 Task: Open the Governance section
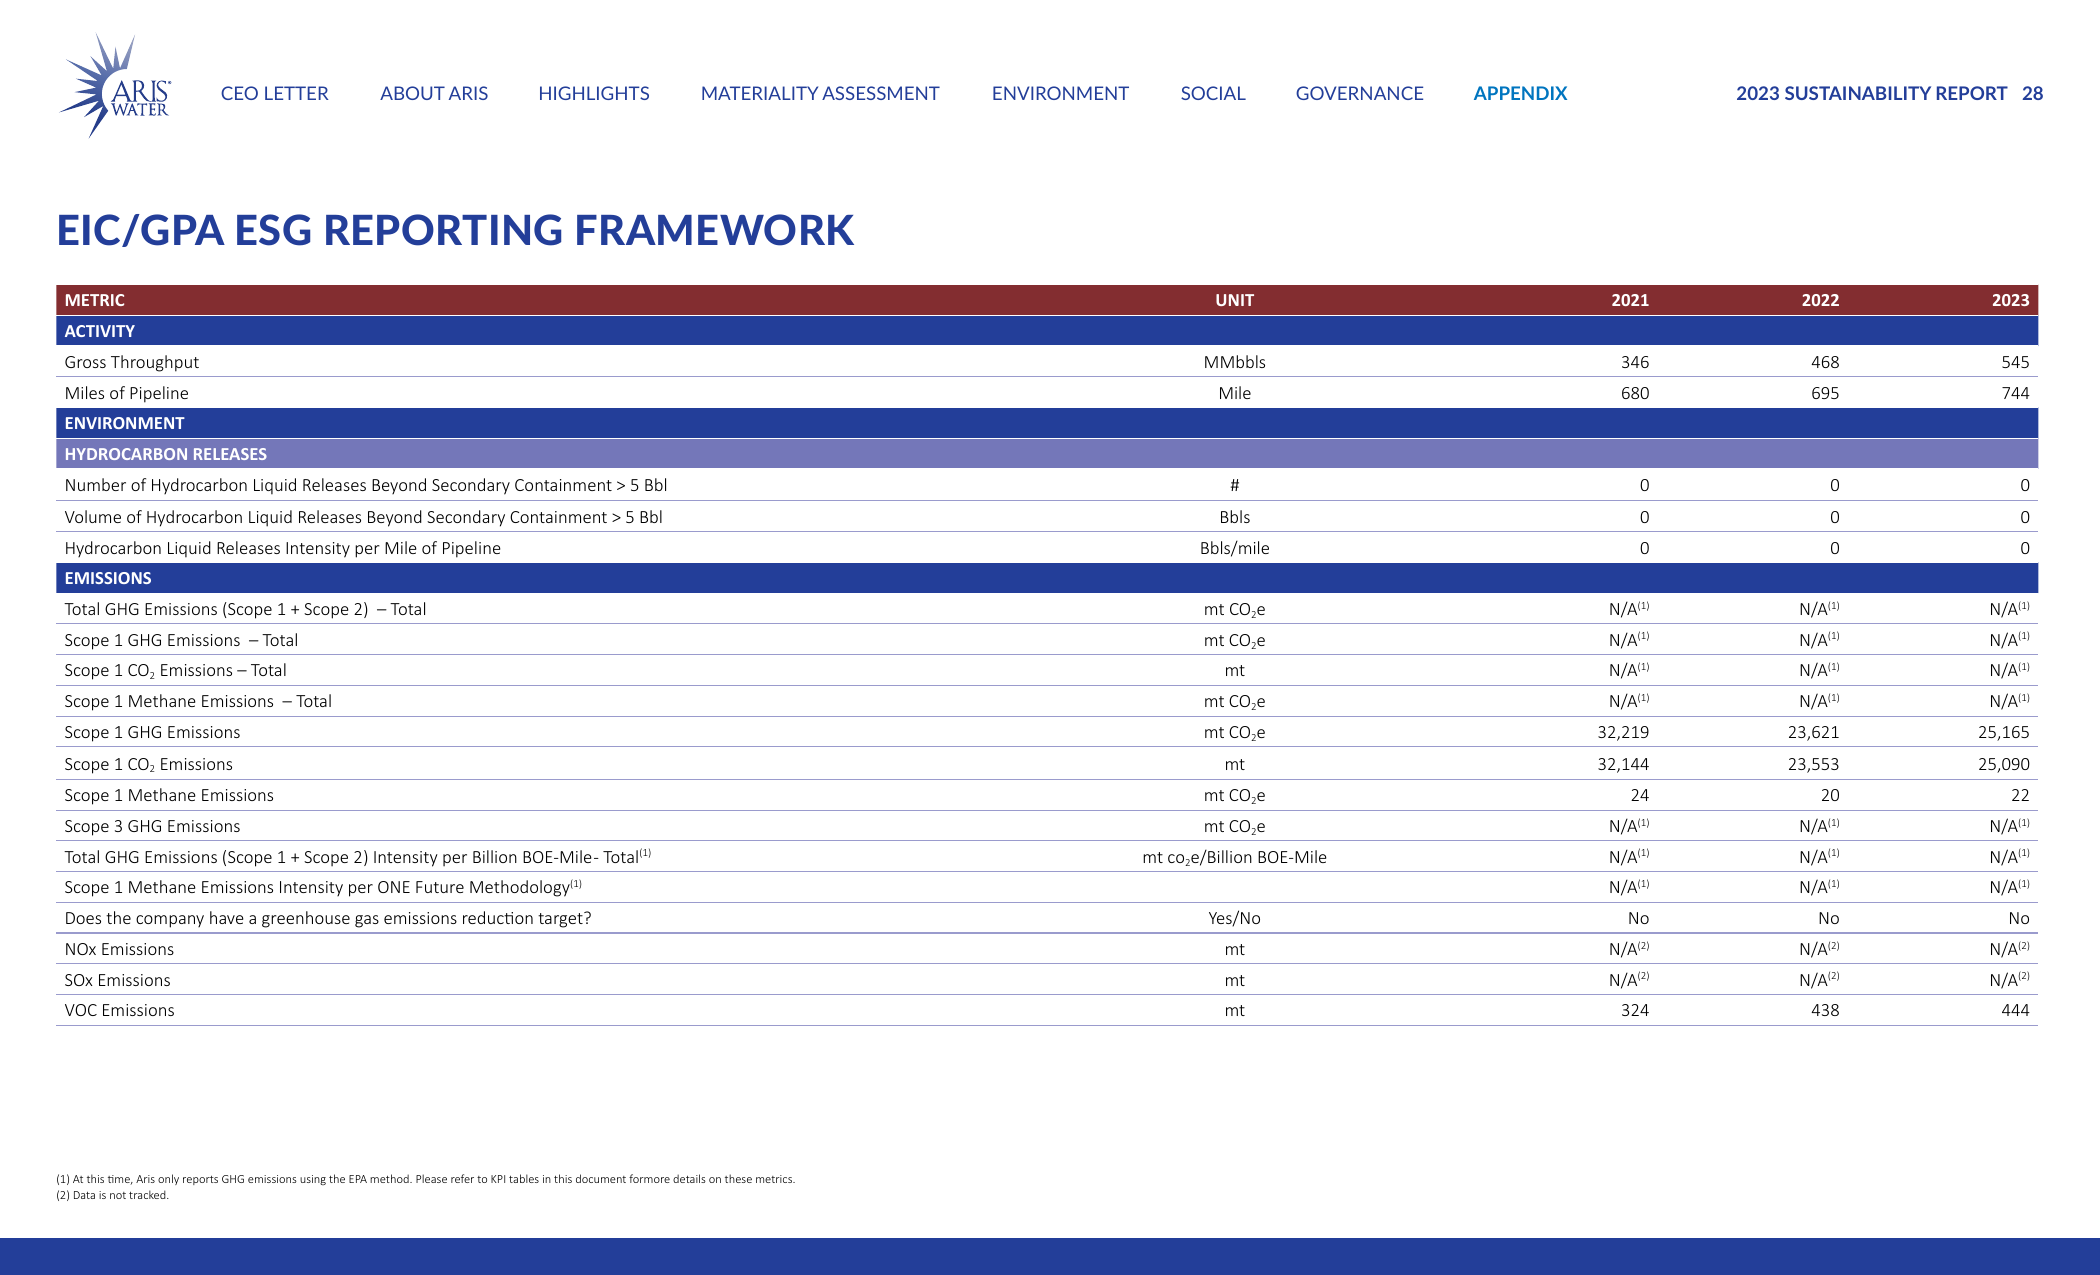[x=1360, y=93]
